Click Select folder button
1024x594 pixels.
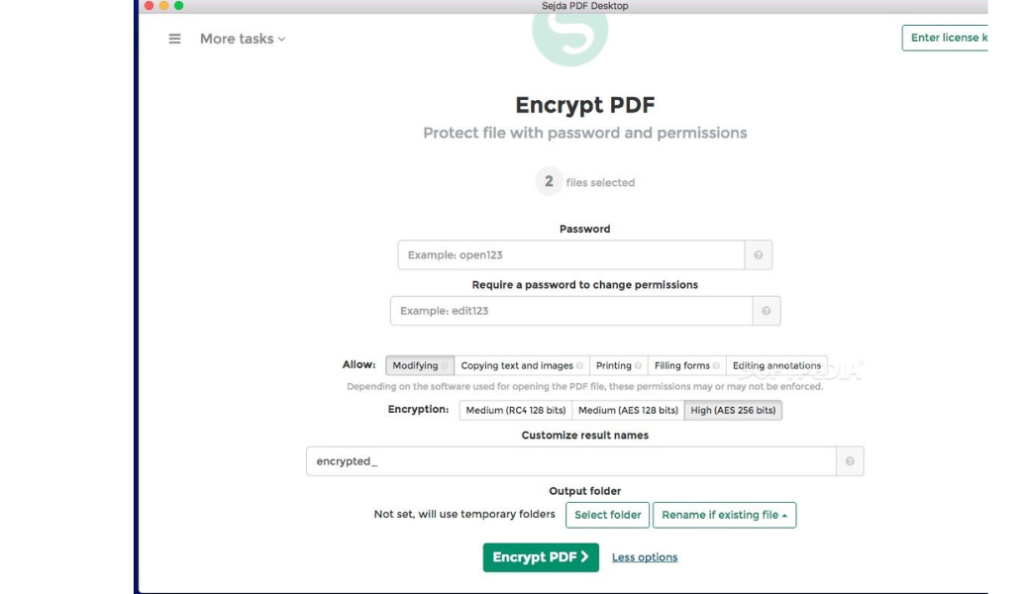607,515
